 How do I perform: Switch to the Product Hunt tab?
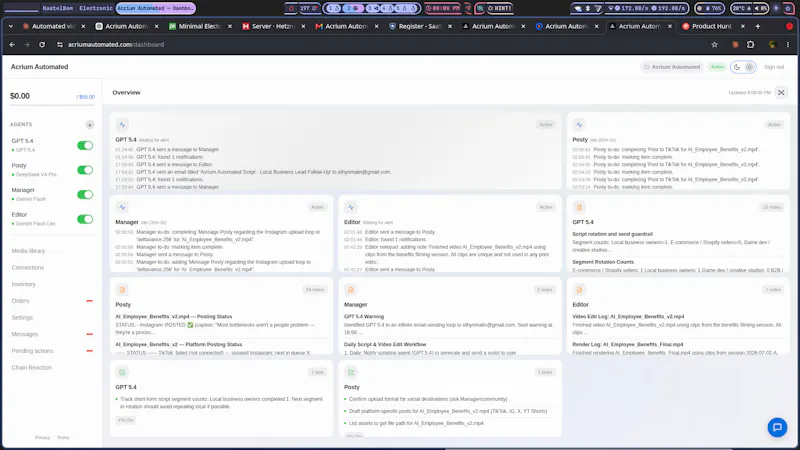[712, 26]
